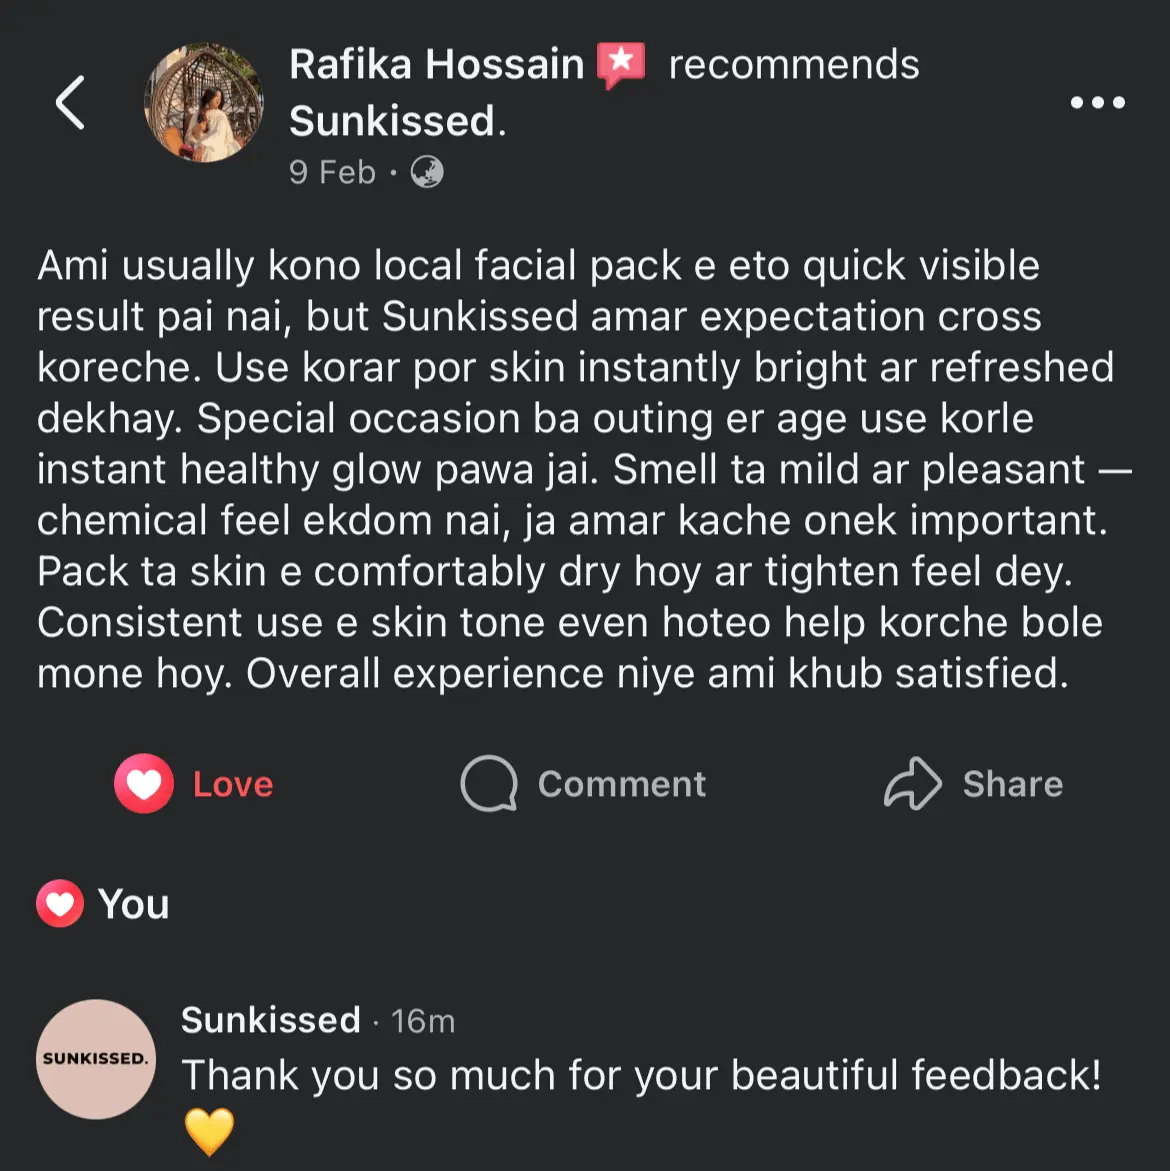Open Rafika Hossain's profile name link

(x=436, y=65)
